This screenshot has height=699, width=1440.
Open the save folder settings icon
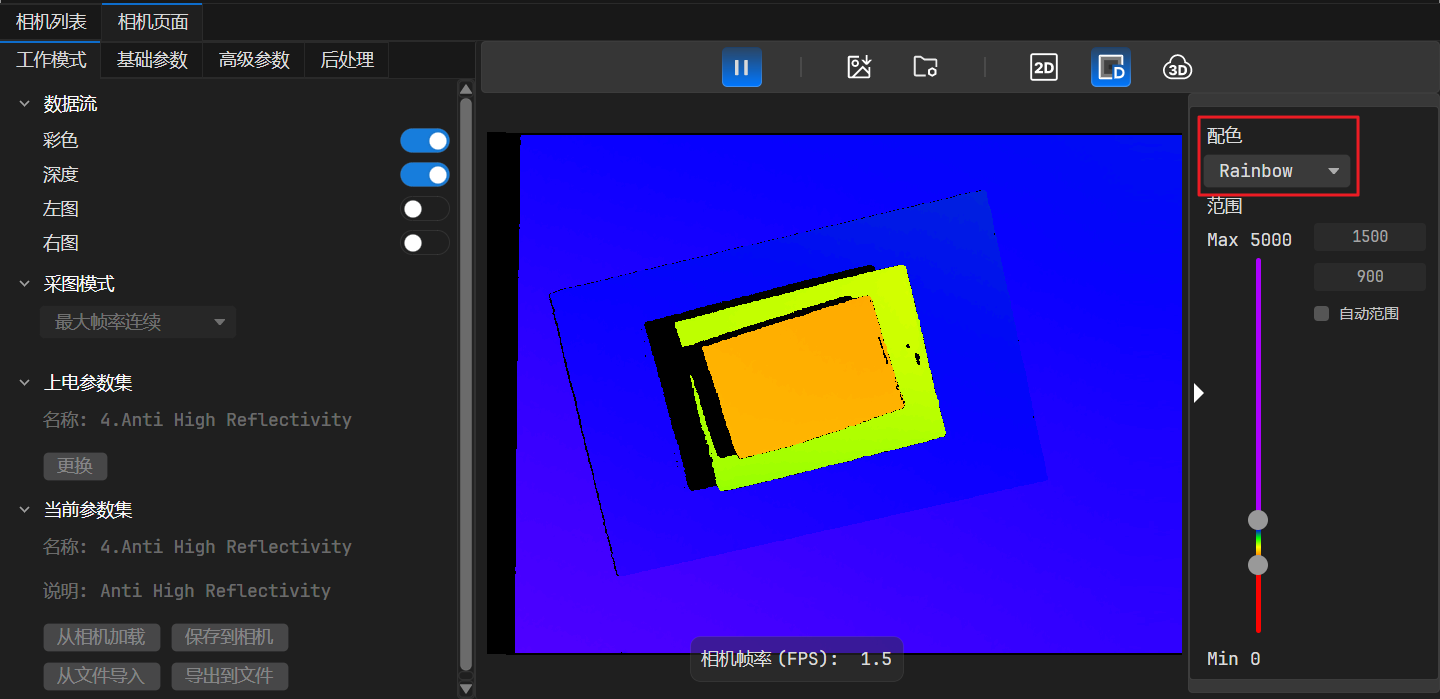coord(925,68)
